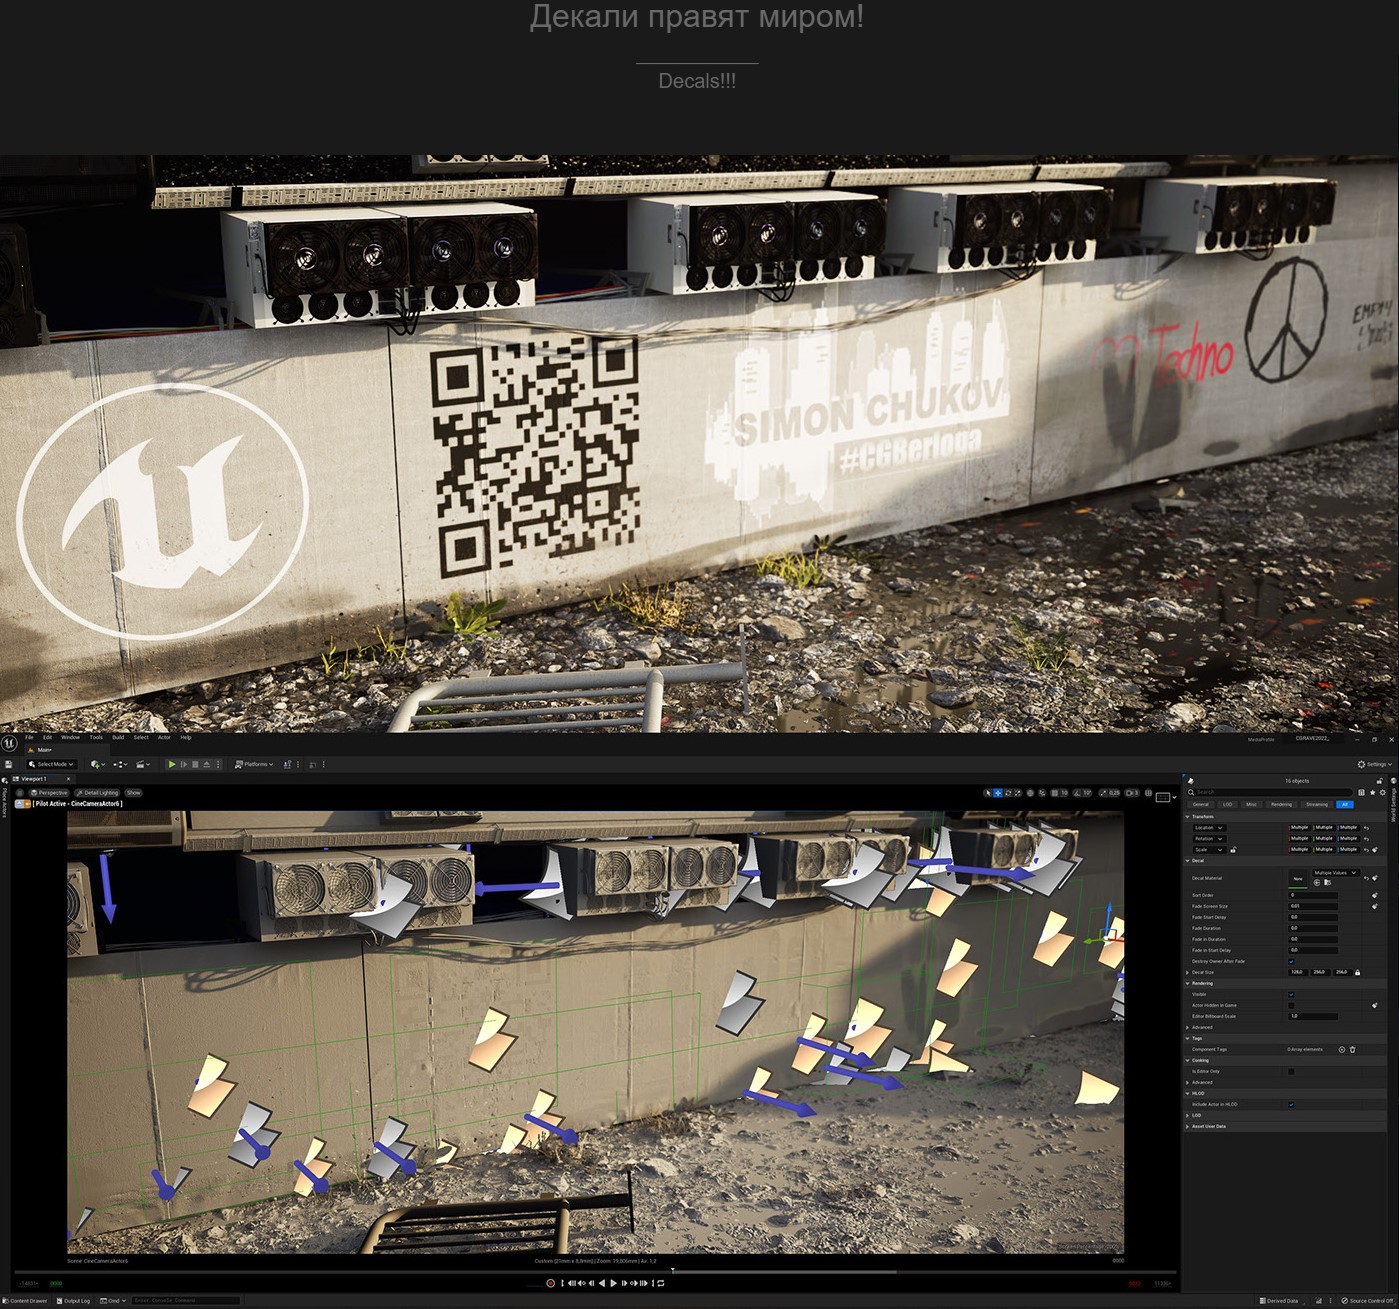Image resolution: width=1399 pixels, height=1309 pixels.
Task: Click the save level floppy icon
Action: (9, 764)
